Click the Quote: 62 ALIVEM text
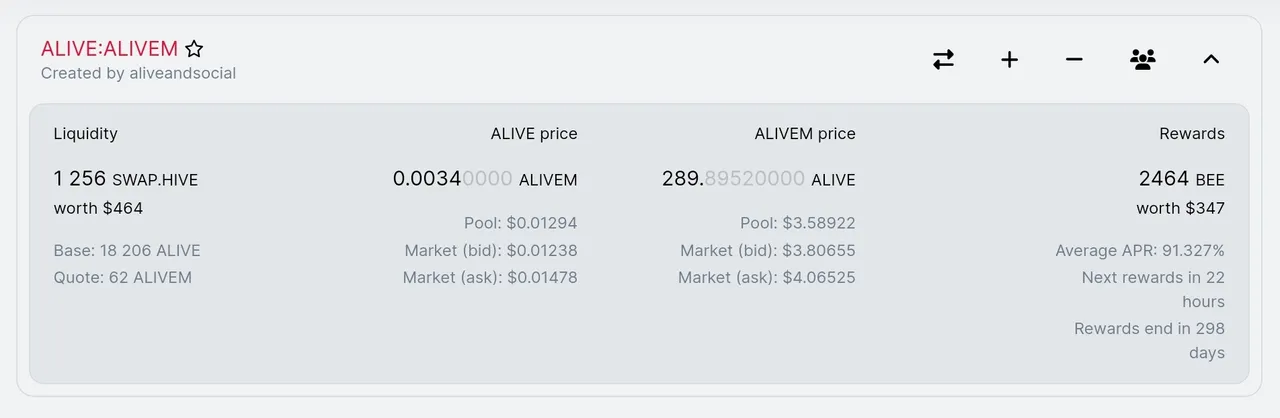Viewport: 1280px width, 418px height. pyautogui.click(x=122, y=277)
